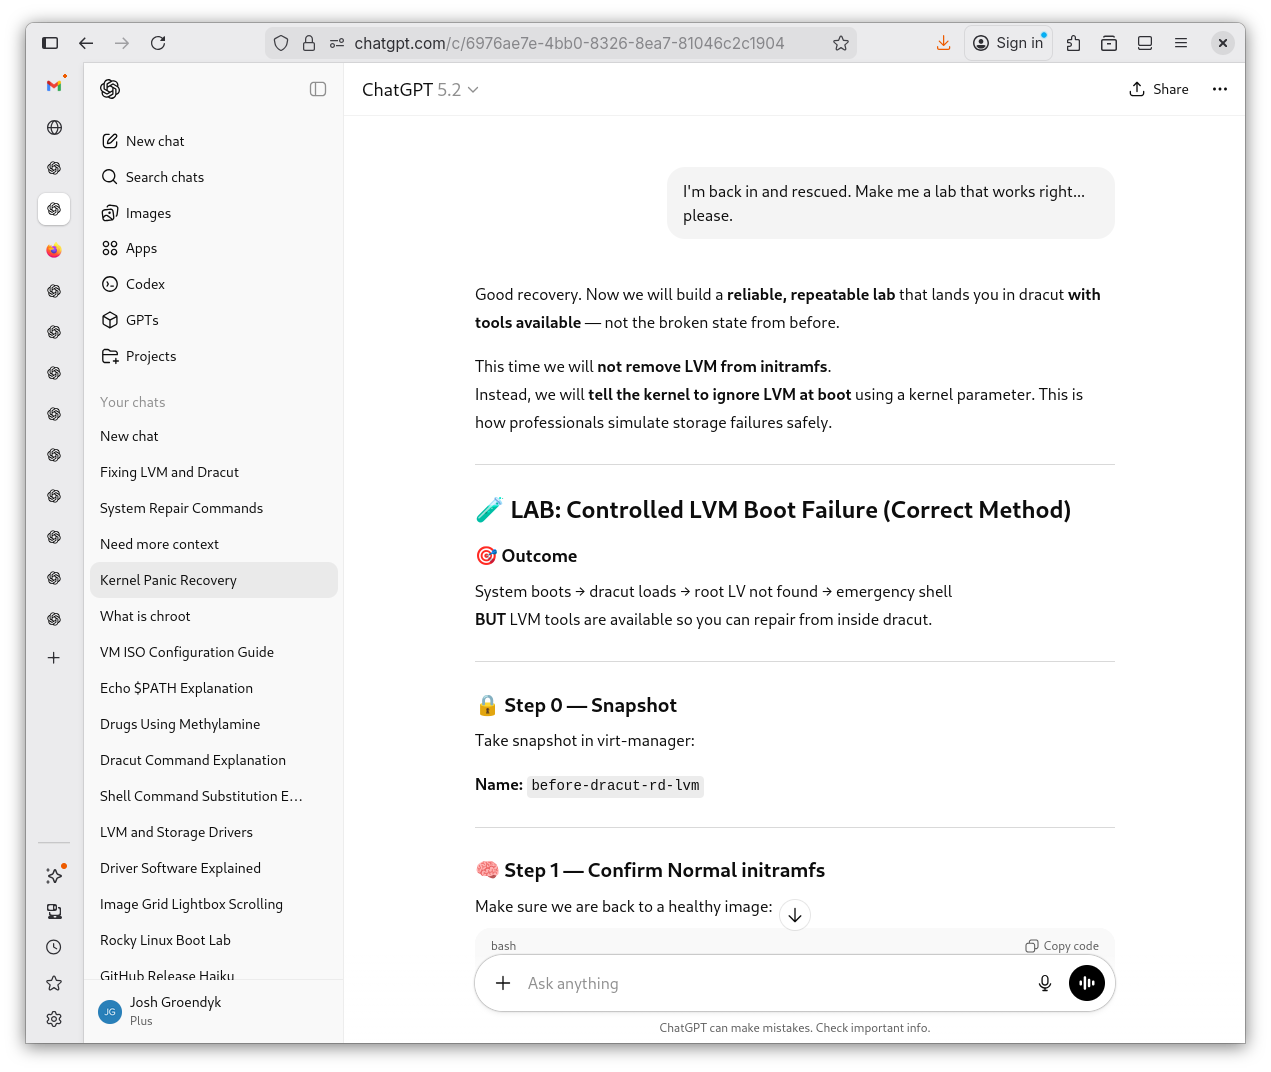Screen dimensions: 1271x1072
Task: Open the conversation options three-dot menu
Action: 1219,89
